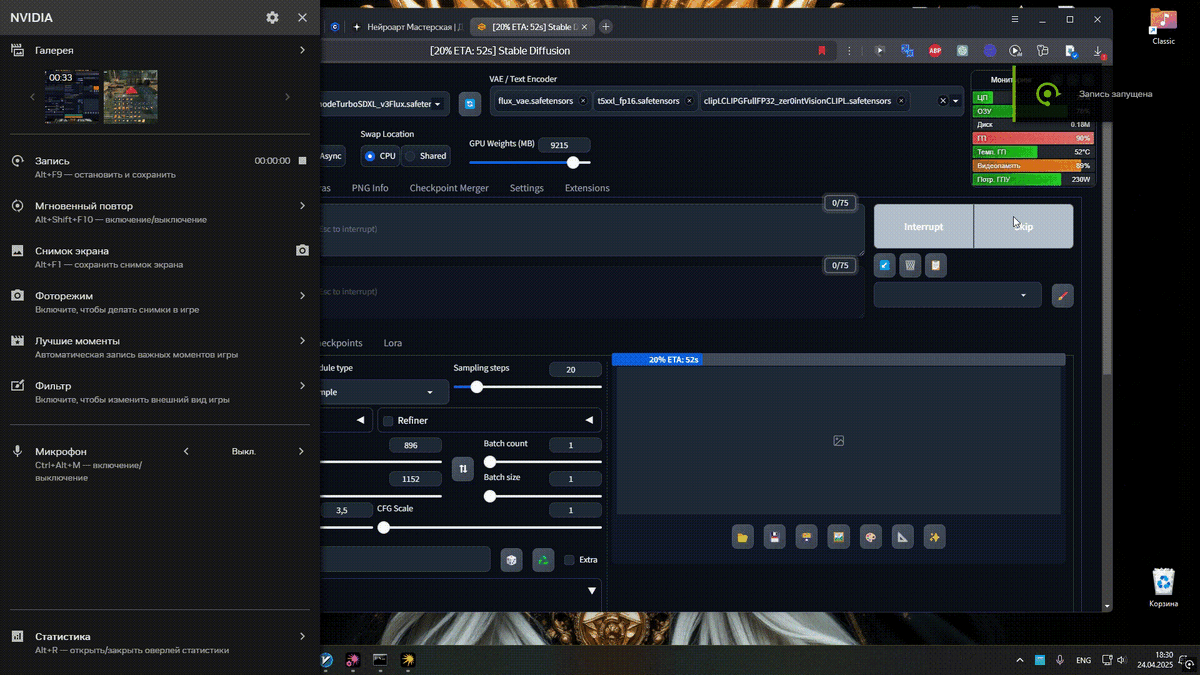
Task: Expand Галерея section in NVIDIA overlay
Action: pyautogui.click(x=302, y=50)
